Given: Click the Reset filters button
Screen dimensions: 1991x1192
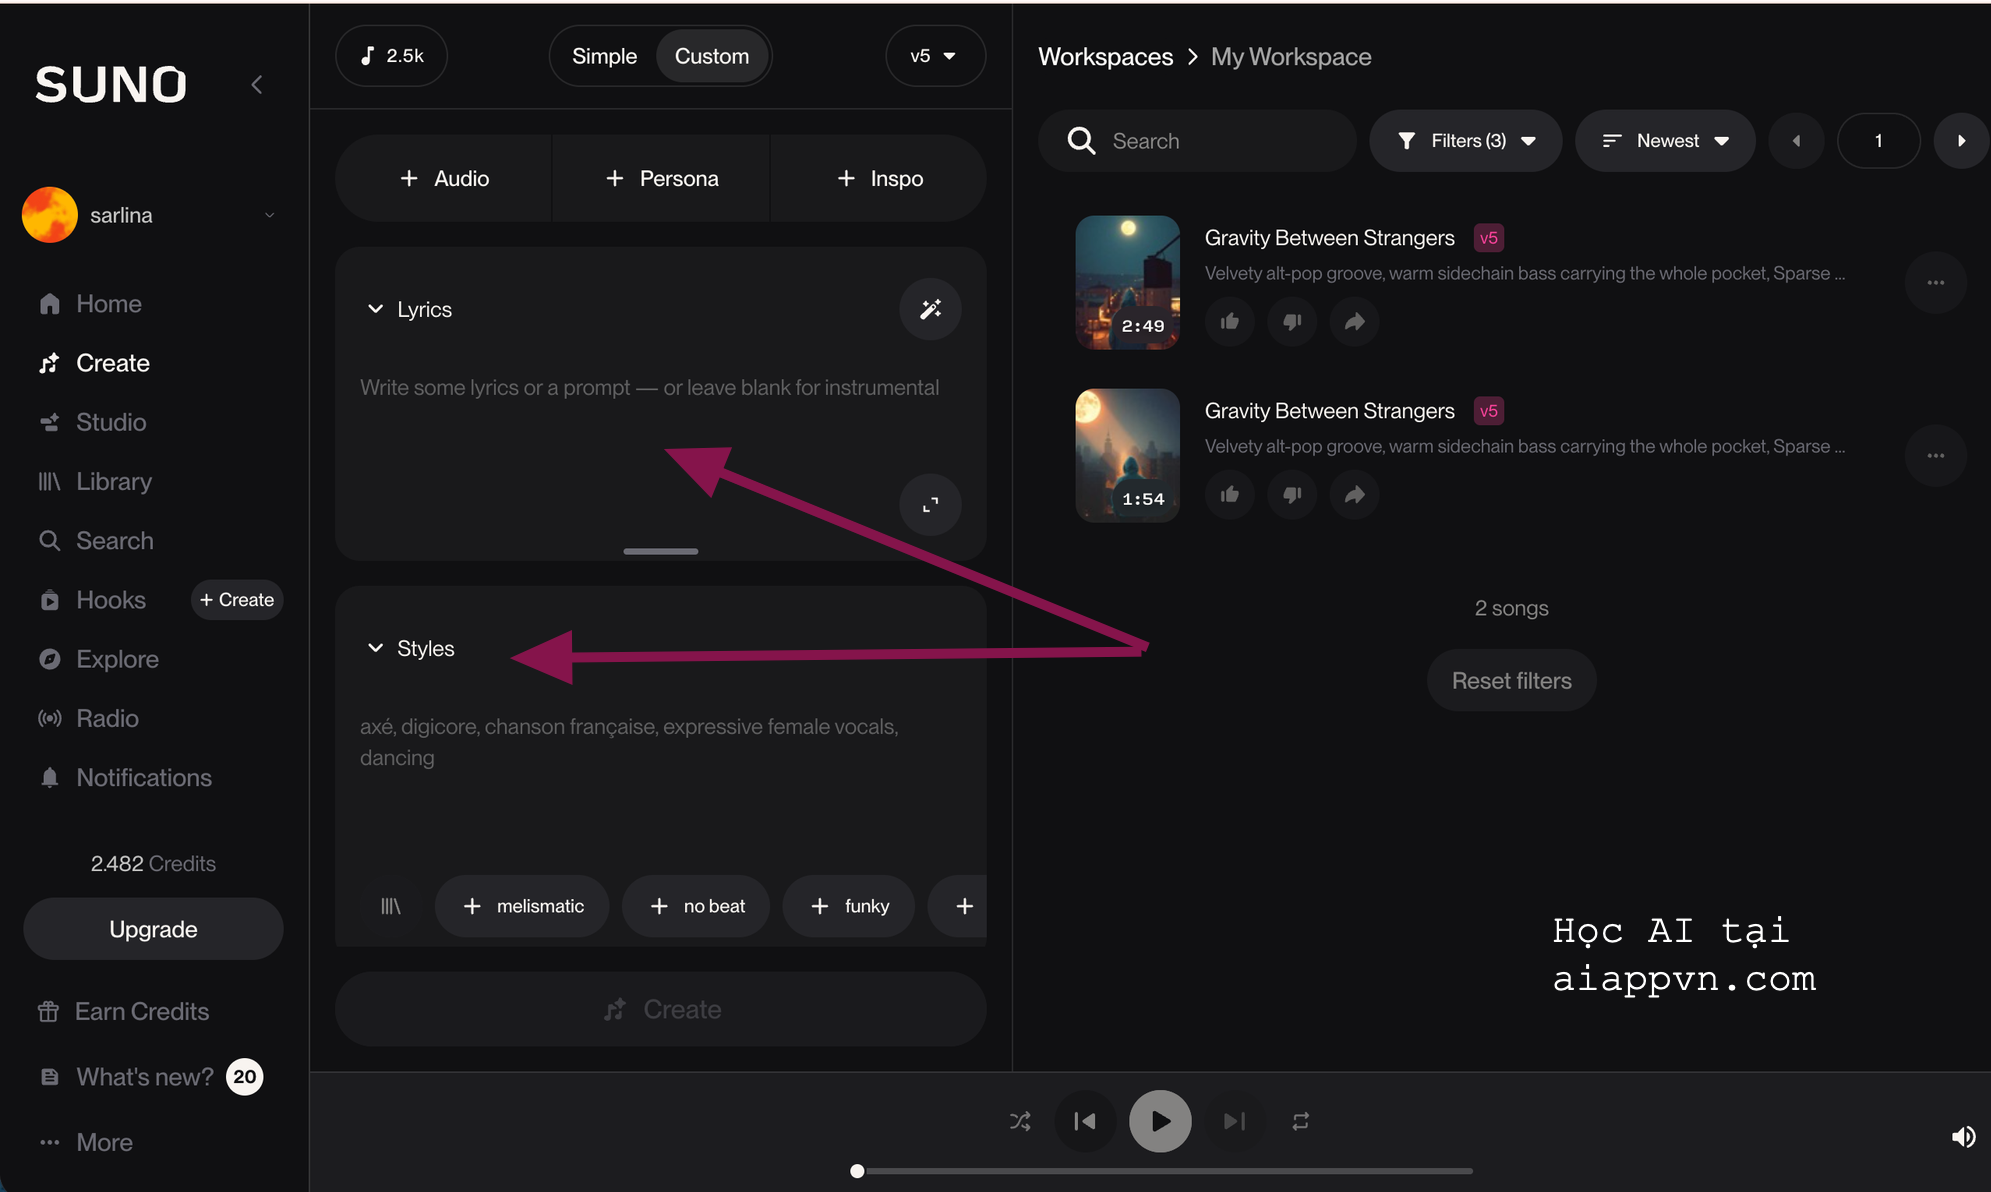Looking at the screenshot, I should [1511, 681].
